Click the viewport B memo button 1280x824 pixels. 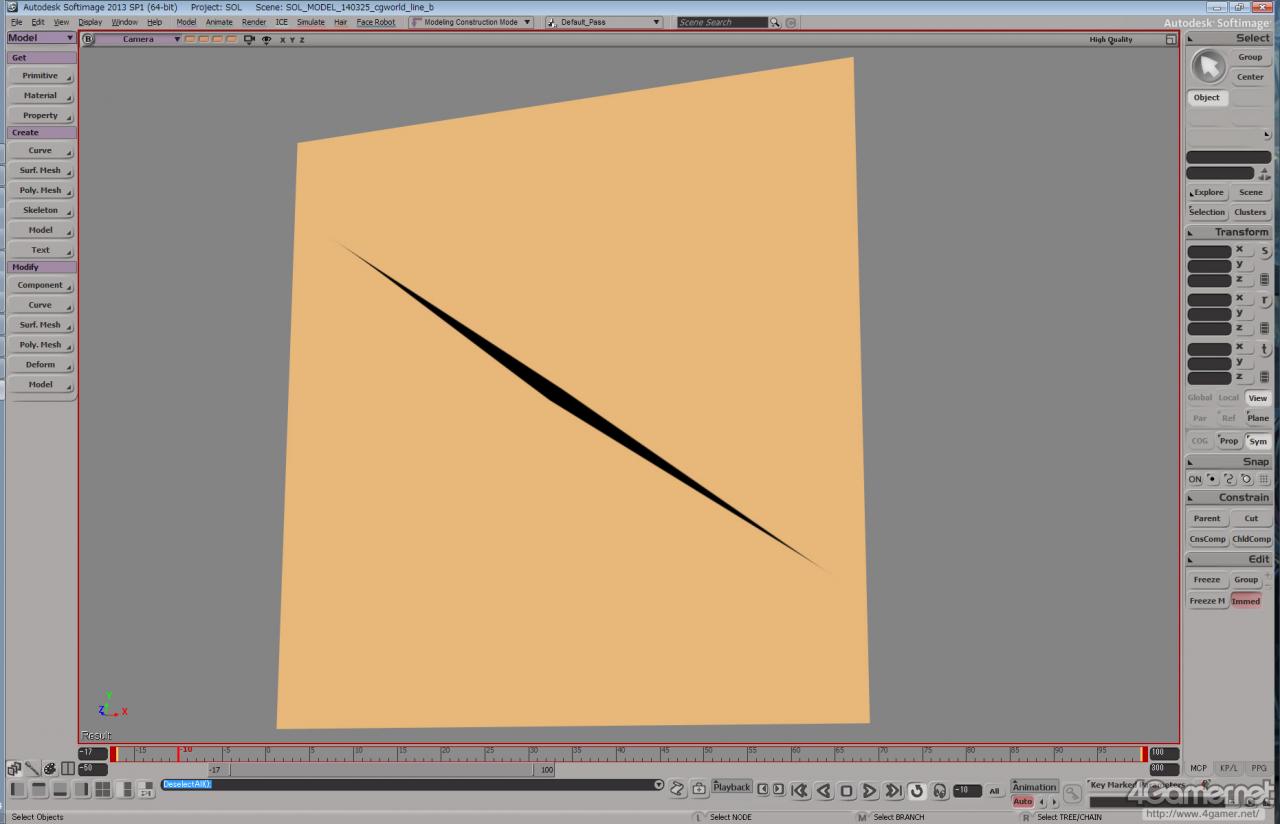[x=88, y=39]
